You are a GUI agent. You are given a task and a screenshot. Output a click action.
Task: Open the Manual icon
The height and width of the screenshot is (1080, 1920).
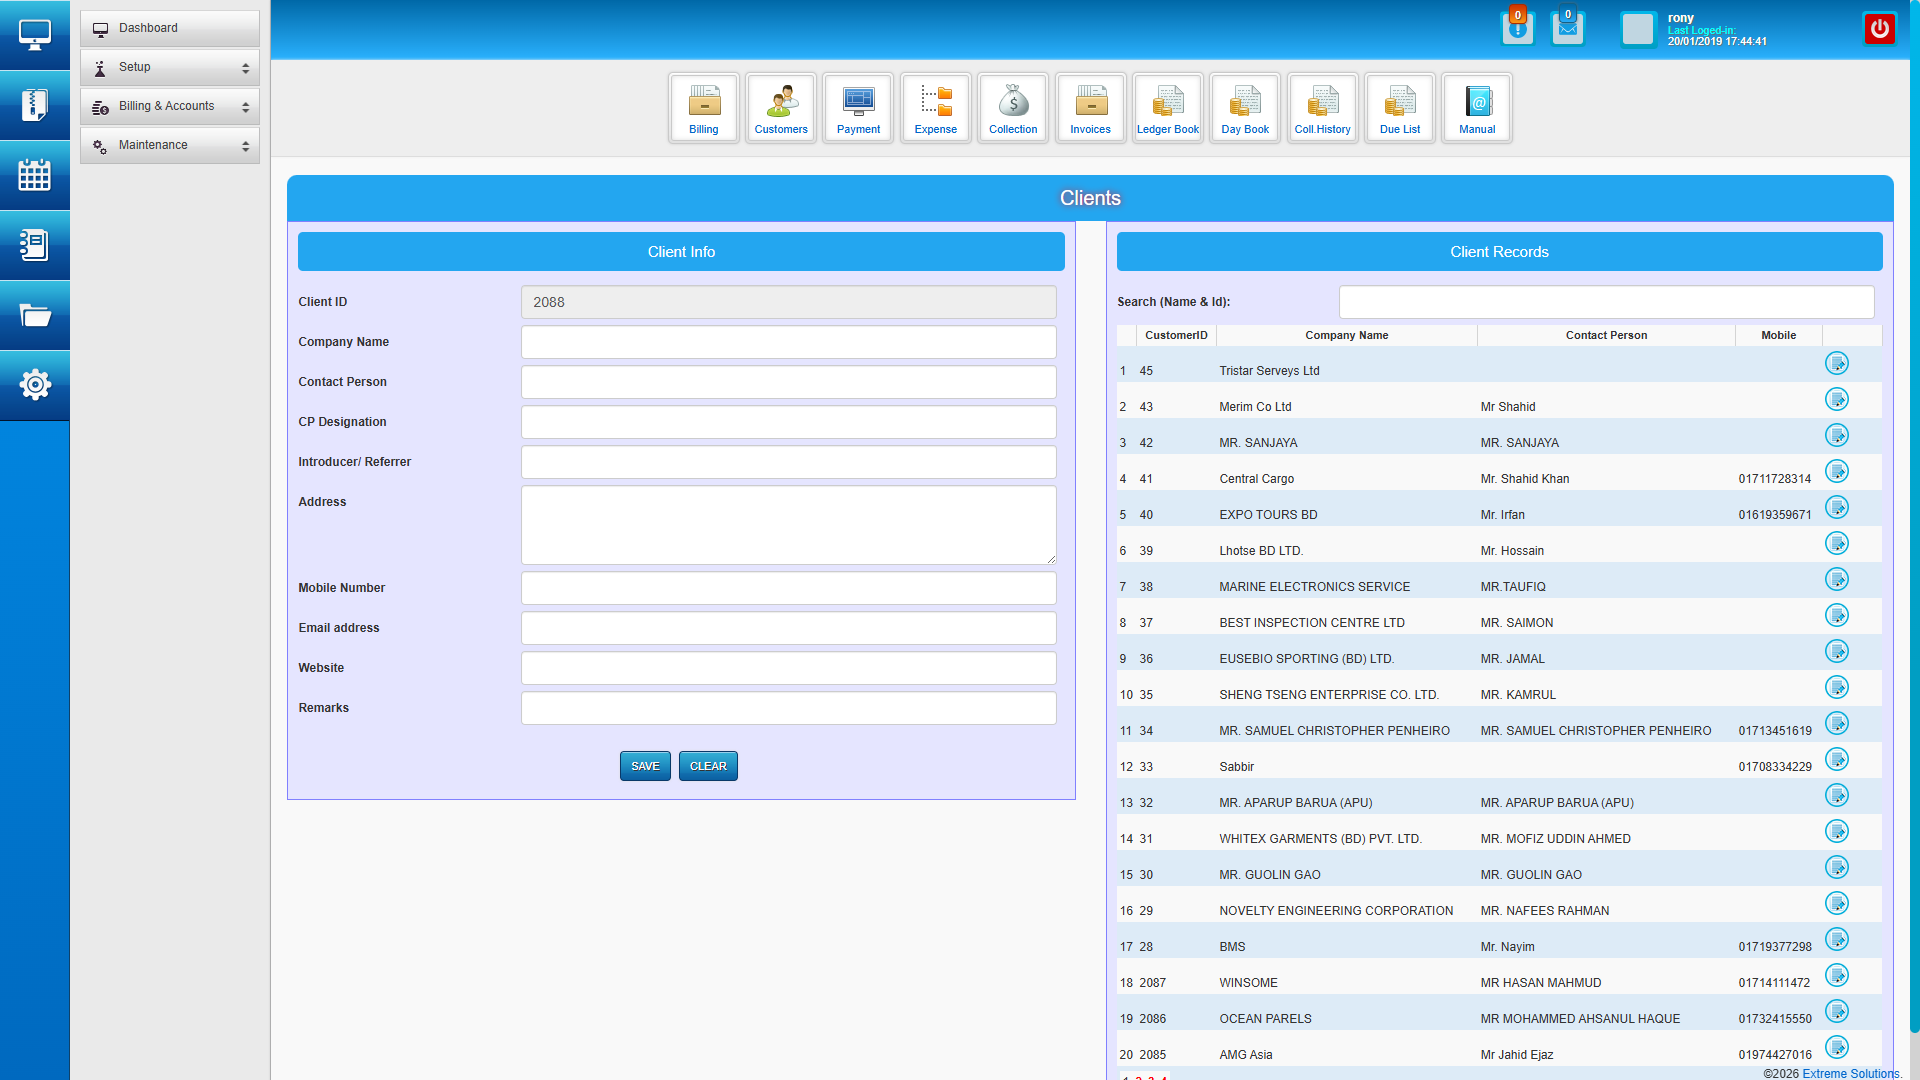click(1477, 107)
